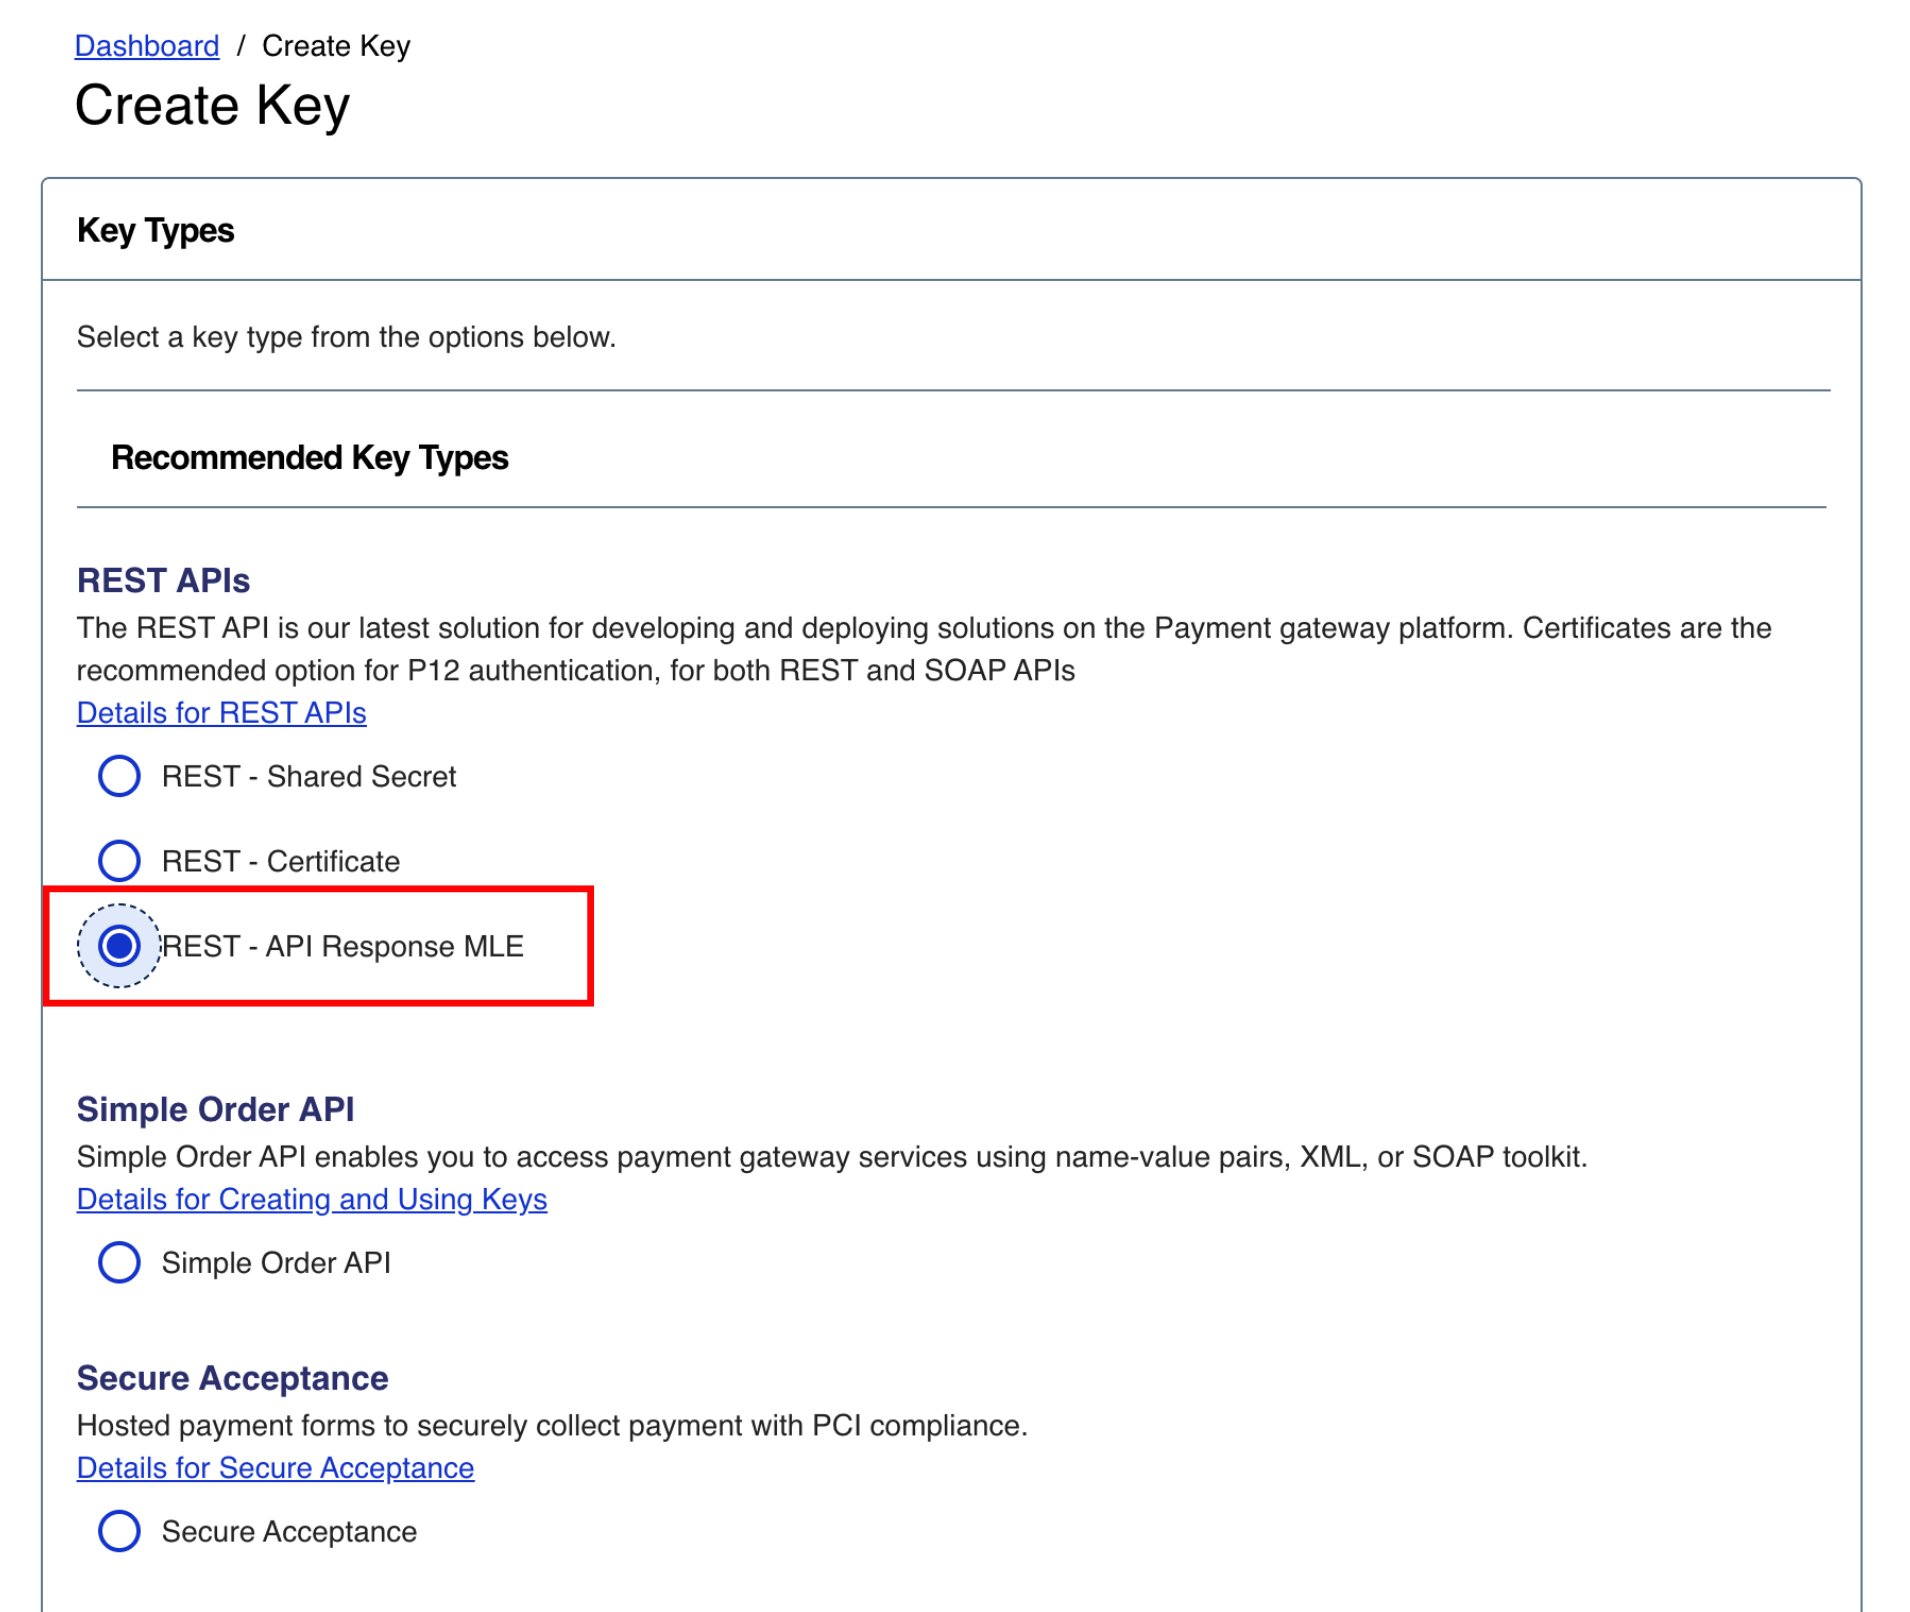
Task: Click the Recommended Key Types heading
Action: pyautogui.click(x=310, y=458)
